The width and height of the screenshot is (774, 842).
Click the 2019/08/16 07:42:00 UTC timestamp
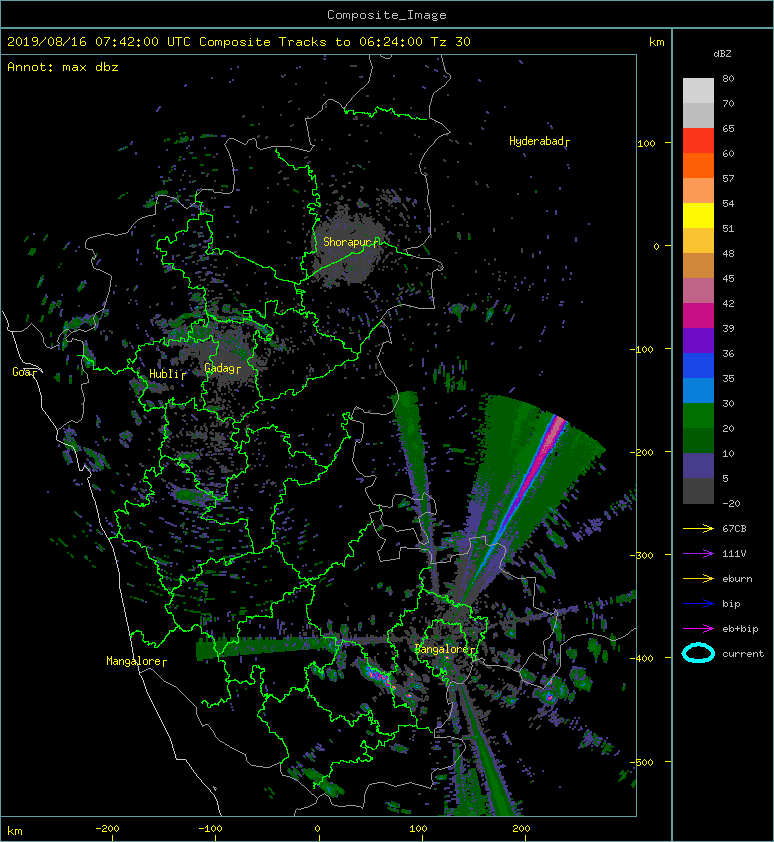[x=99, y=42]
